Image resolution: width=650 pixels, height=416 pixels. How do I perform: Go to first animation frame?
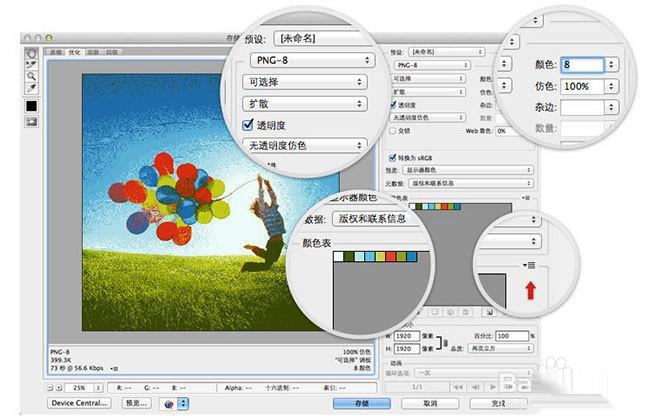click(x=458, y=387)
